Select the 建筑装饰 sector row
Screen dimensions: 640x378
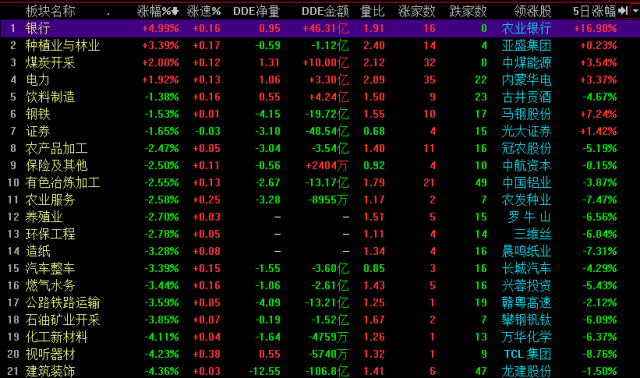click(320, 371)
